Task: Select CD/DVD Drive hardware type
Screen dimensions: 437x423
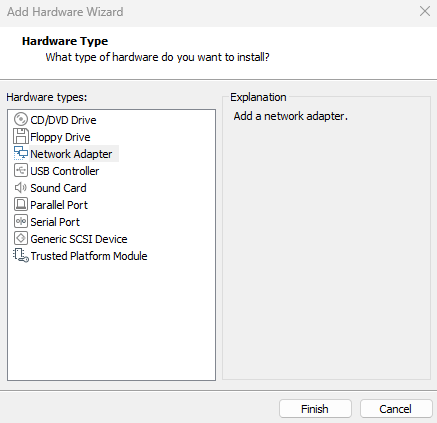Action: tap(63, 120)
